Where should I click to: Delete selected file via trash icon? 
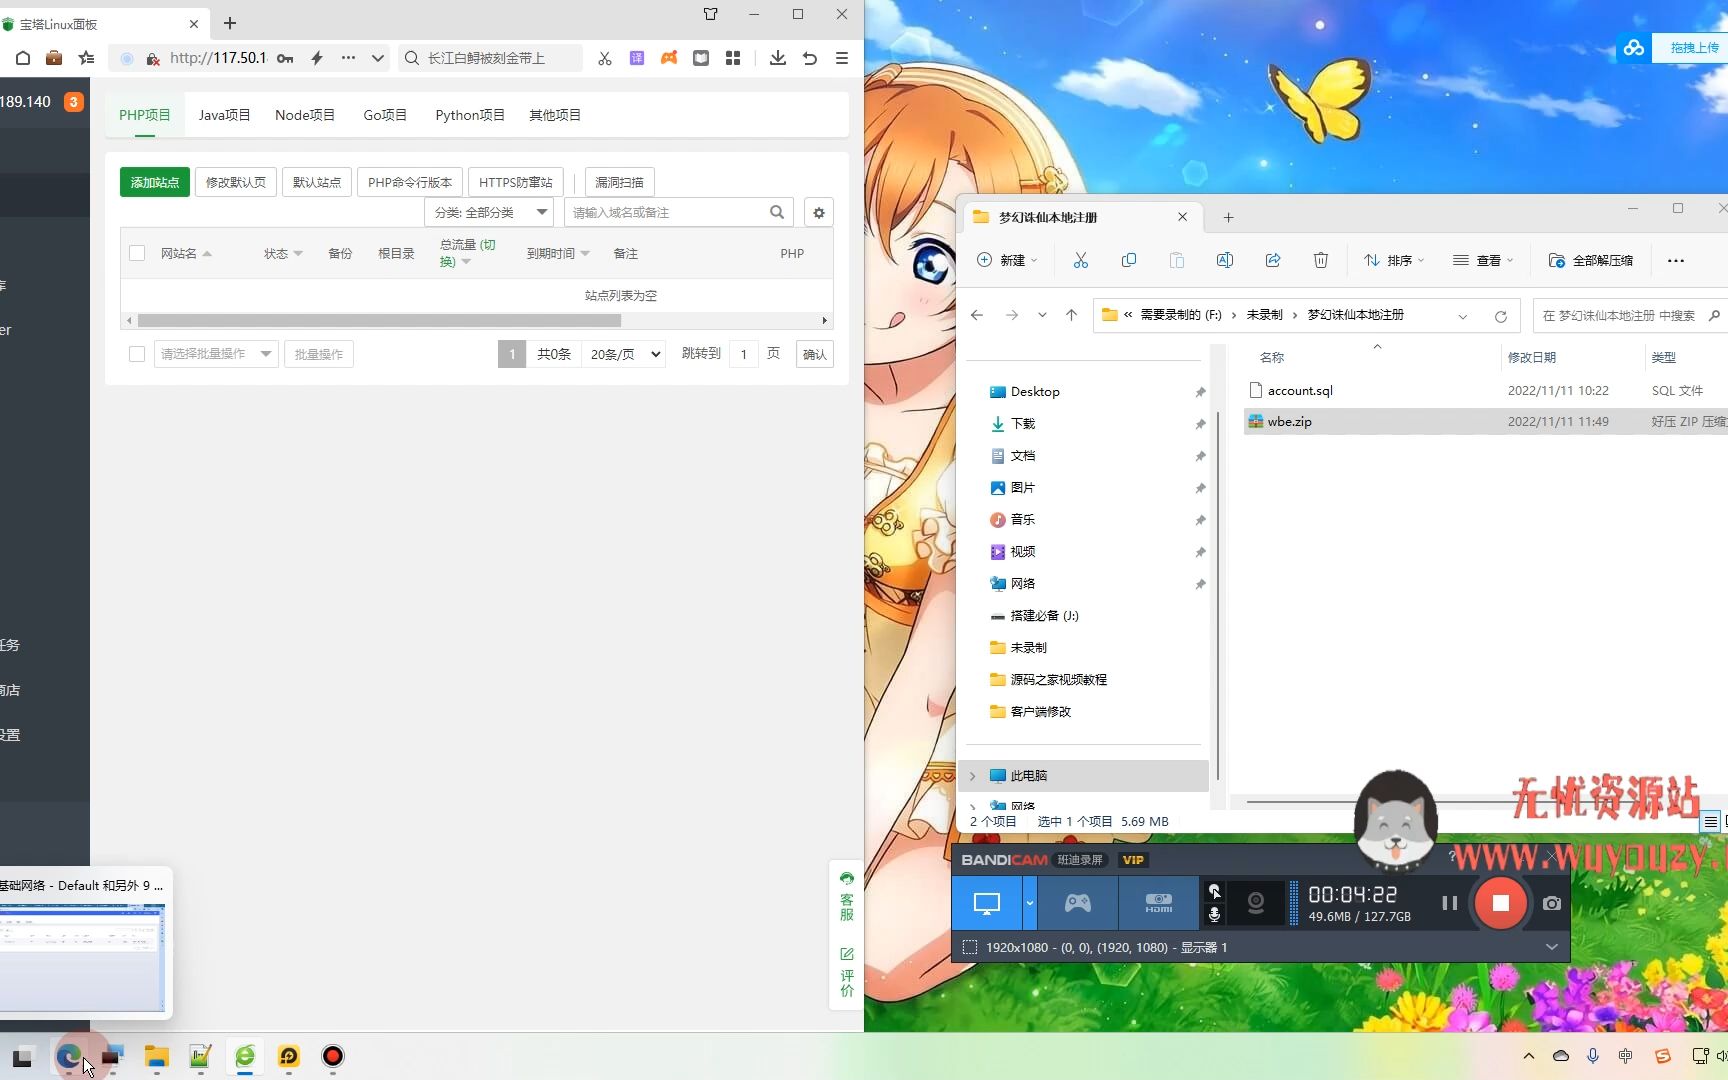coord(1321,260)
